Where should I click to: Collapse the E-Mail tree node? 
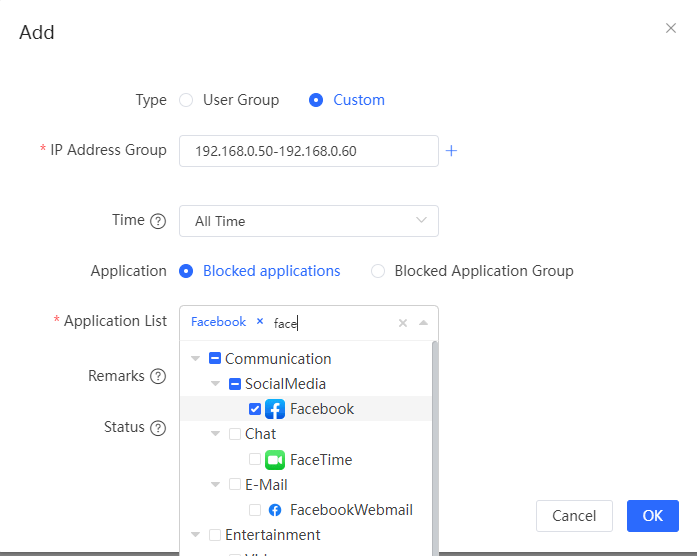[215, 484]
